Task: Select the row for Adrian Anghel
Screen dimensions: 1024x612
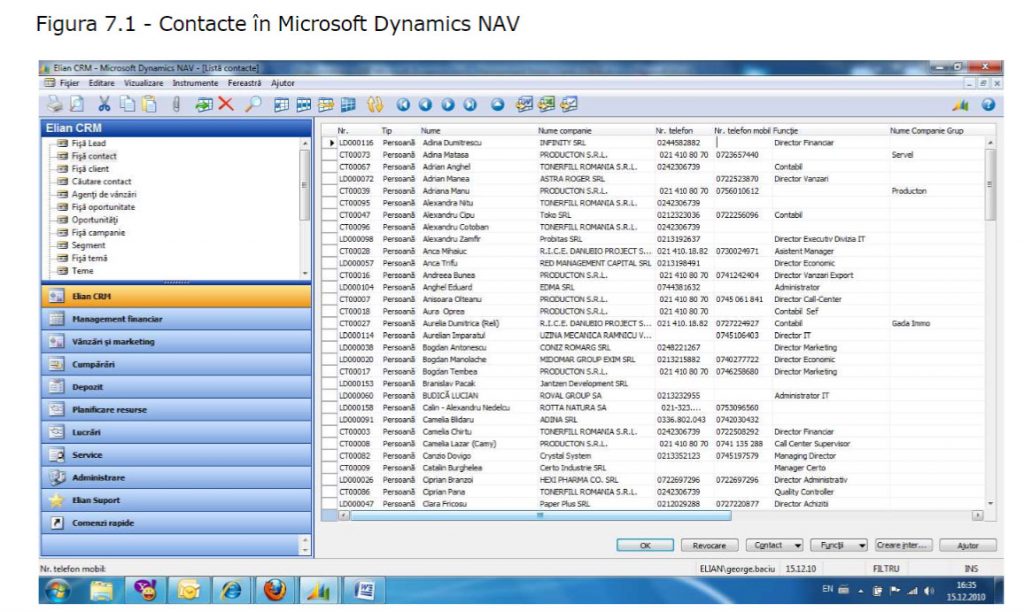Action: click(x=654, y=167)
